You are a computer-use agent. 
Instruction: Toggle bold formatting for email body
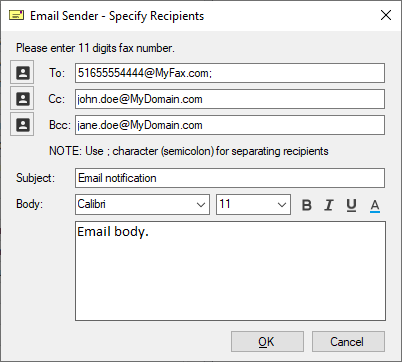coord(307,205)
